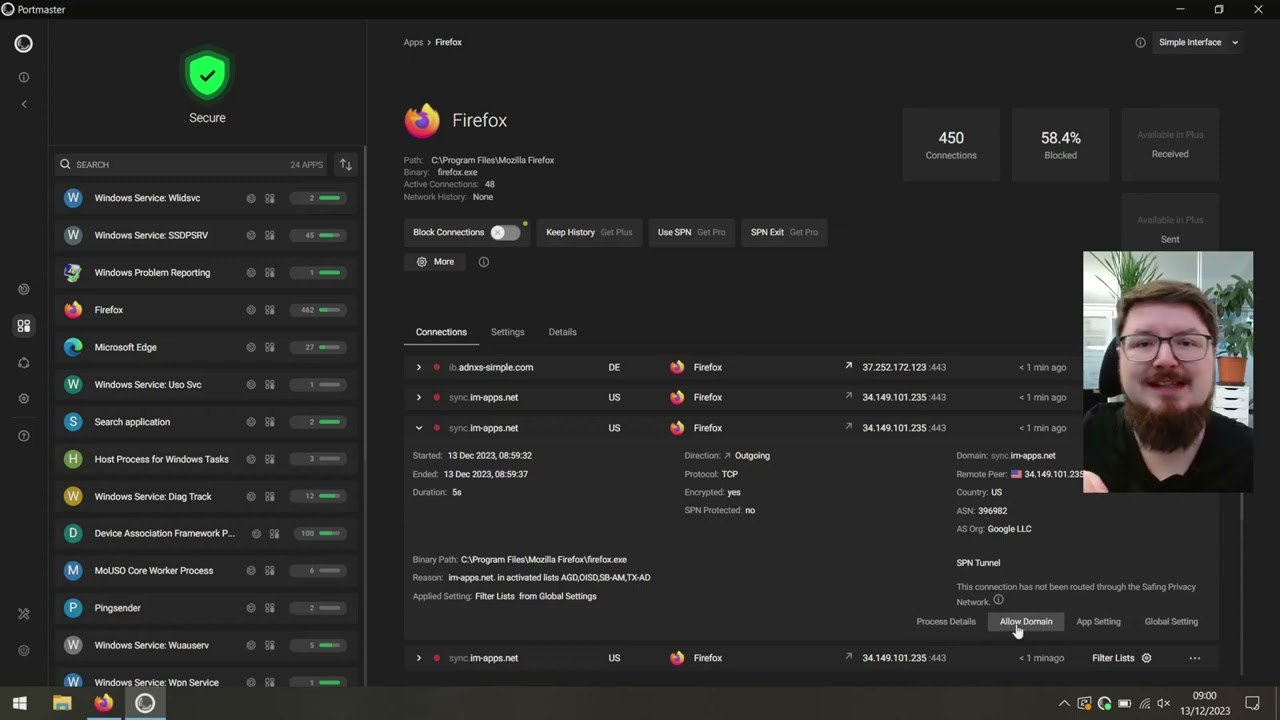Collapse the expanded sync.im-apps.net connection
Image resolution: width=1280 pixels, height=720 pixels.
tap(419, 428)
